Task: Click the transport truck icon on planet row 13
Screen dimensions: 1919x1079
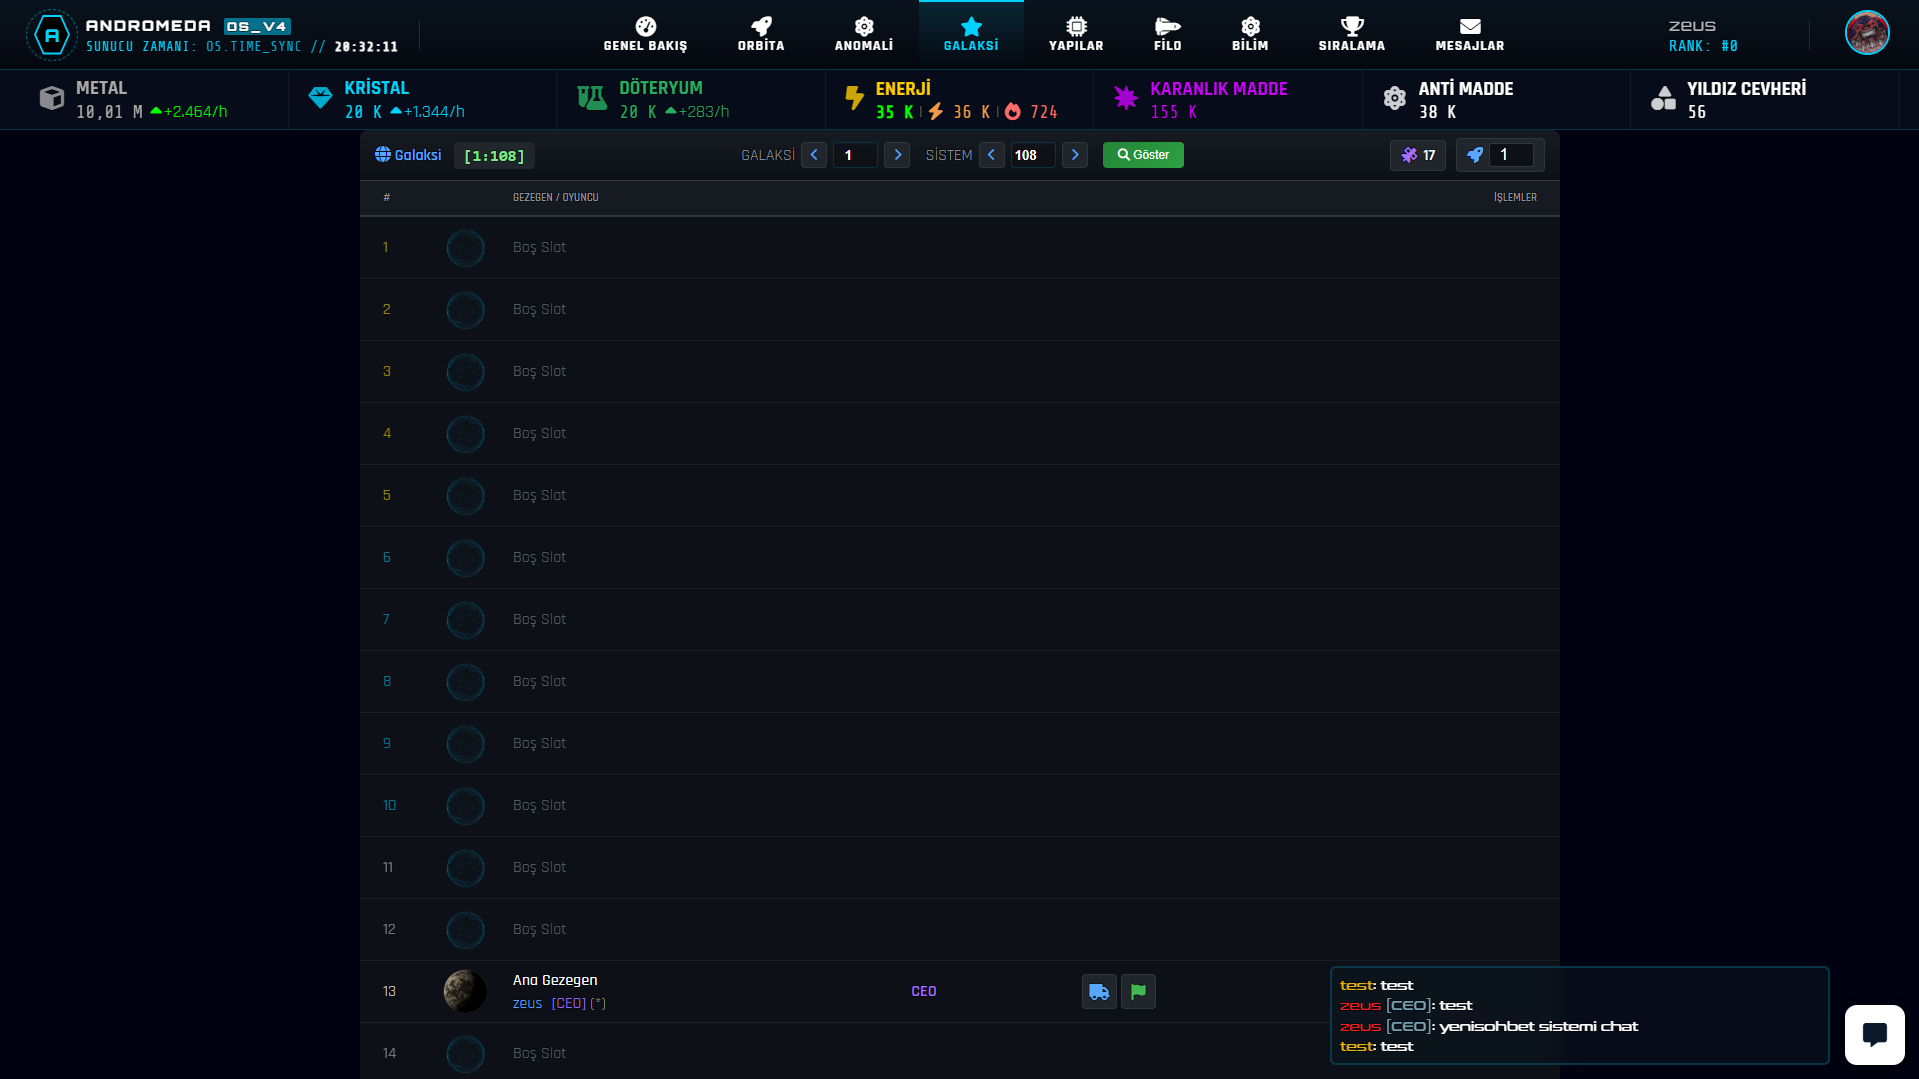Action: point(1099,991)
